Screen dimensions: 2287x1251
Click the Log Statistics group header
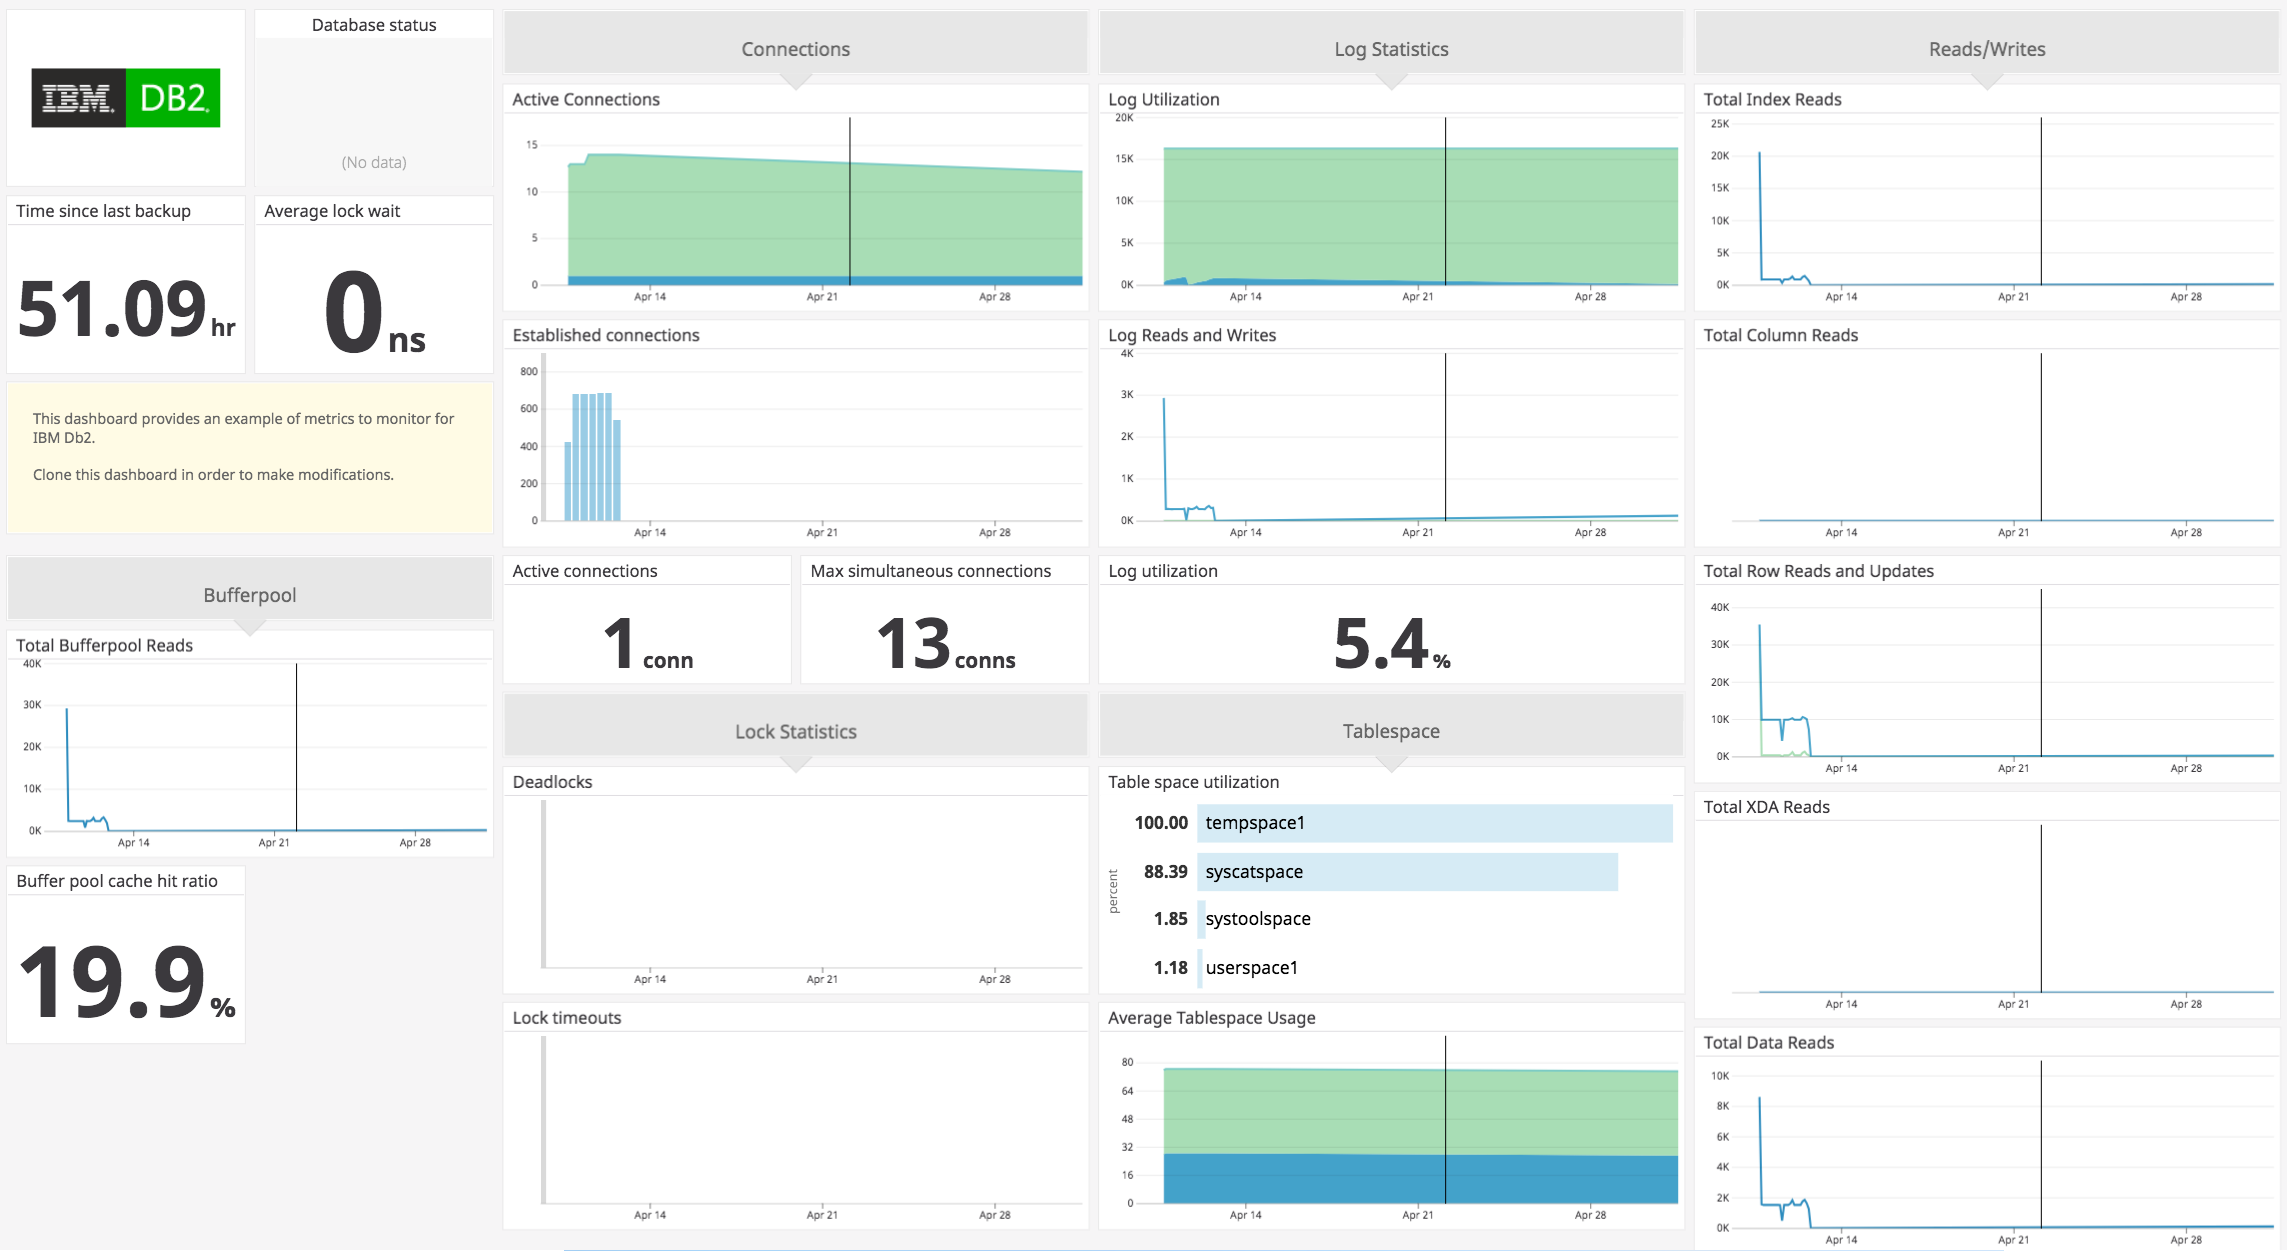(x=1390, y=49)
